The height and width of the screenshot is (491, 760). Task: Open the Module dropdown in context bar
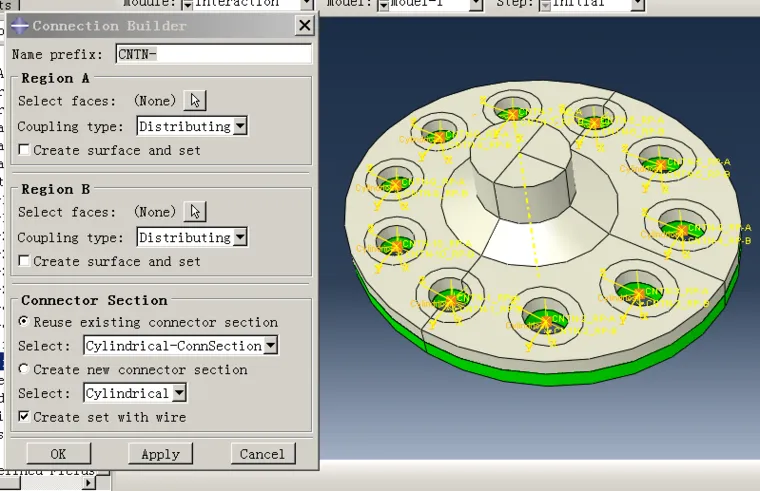click(247, 4)
